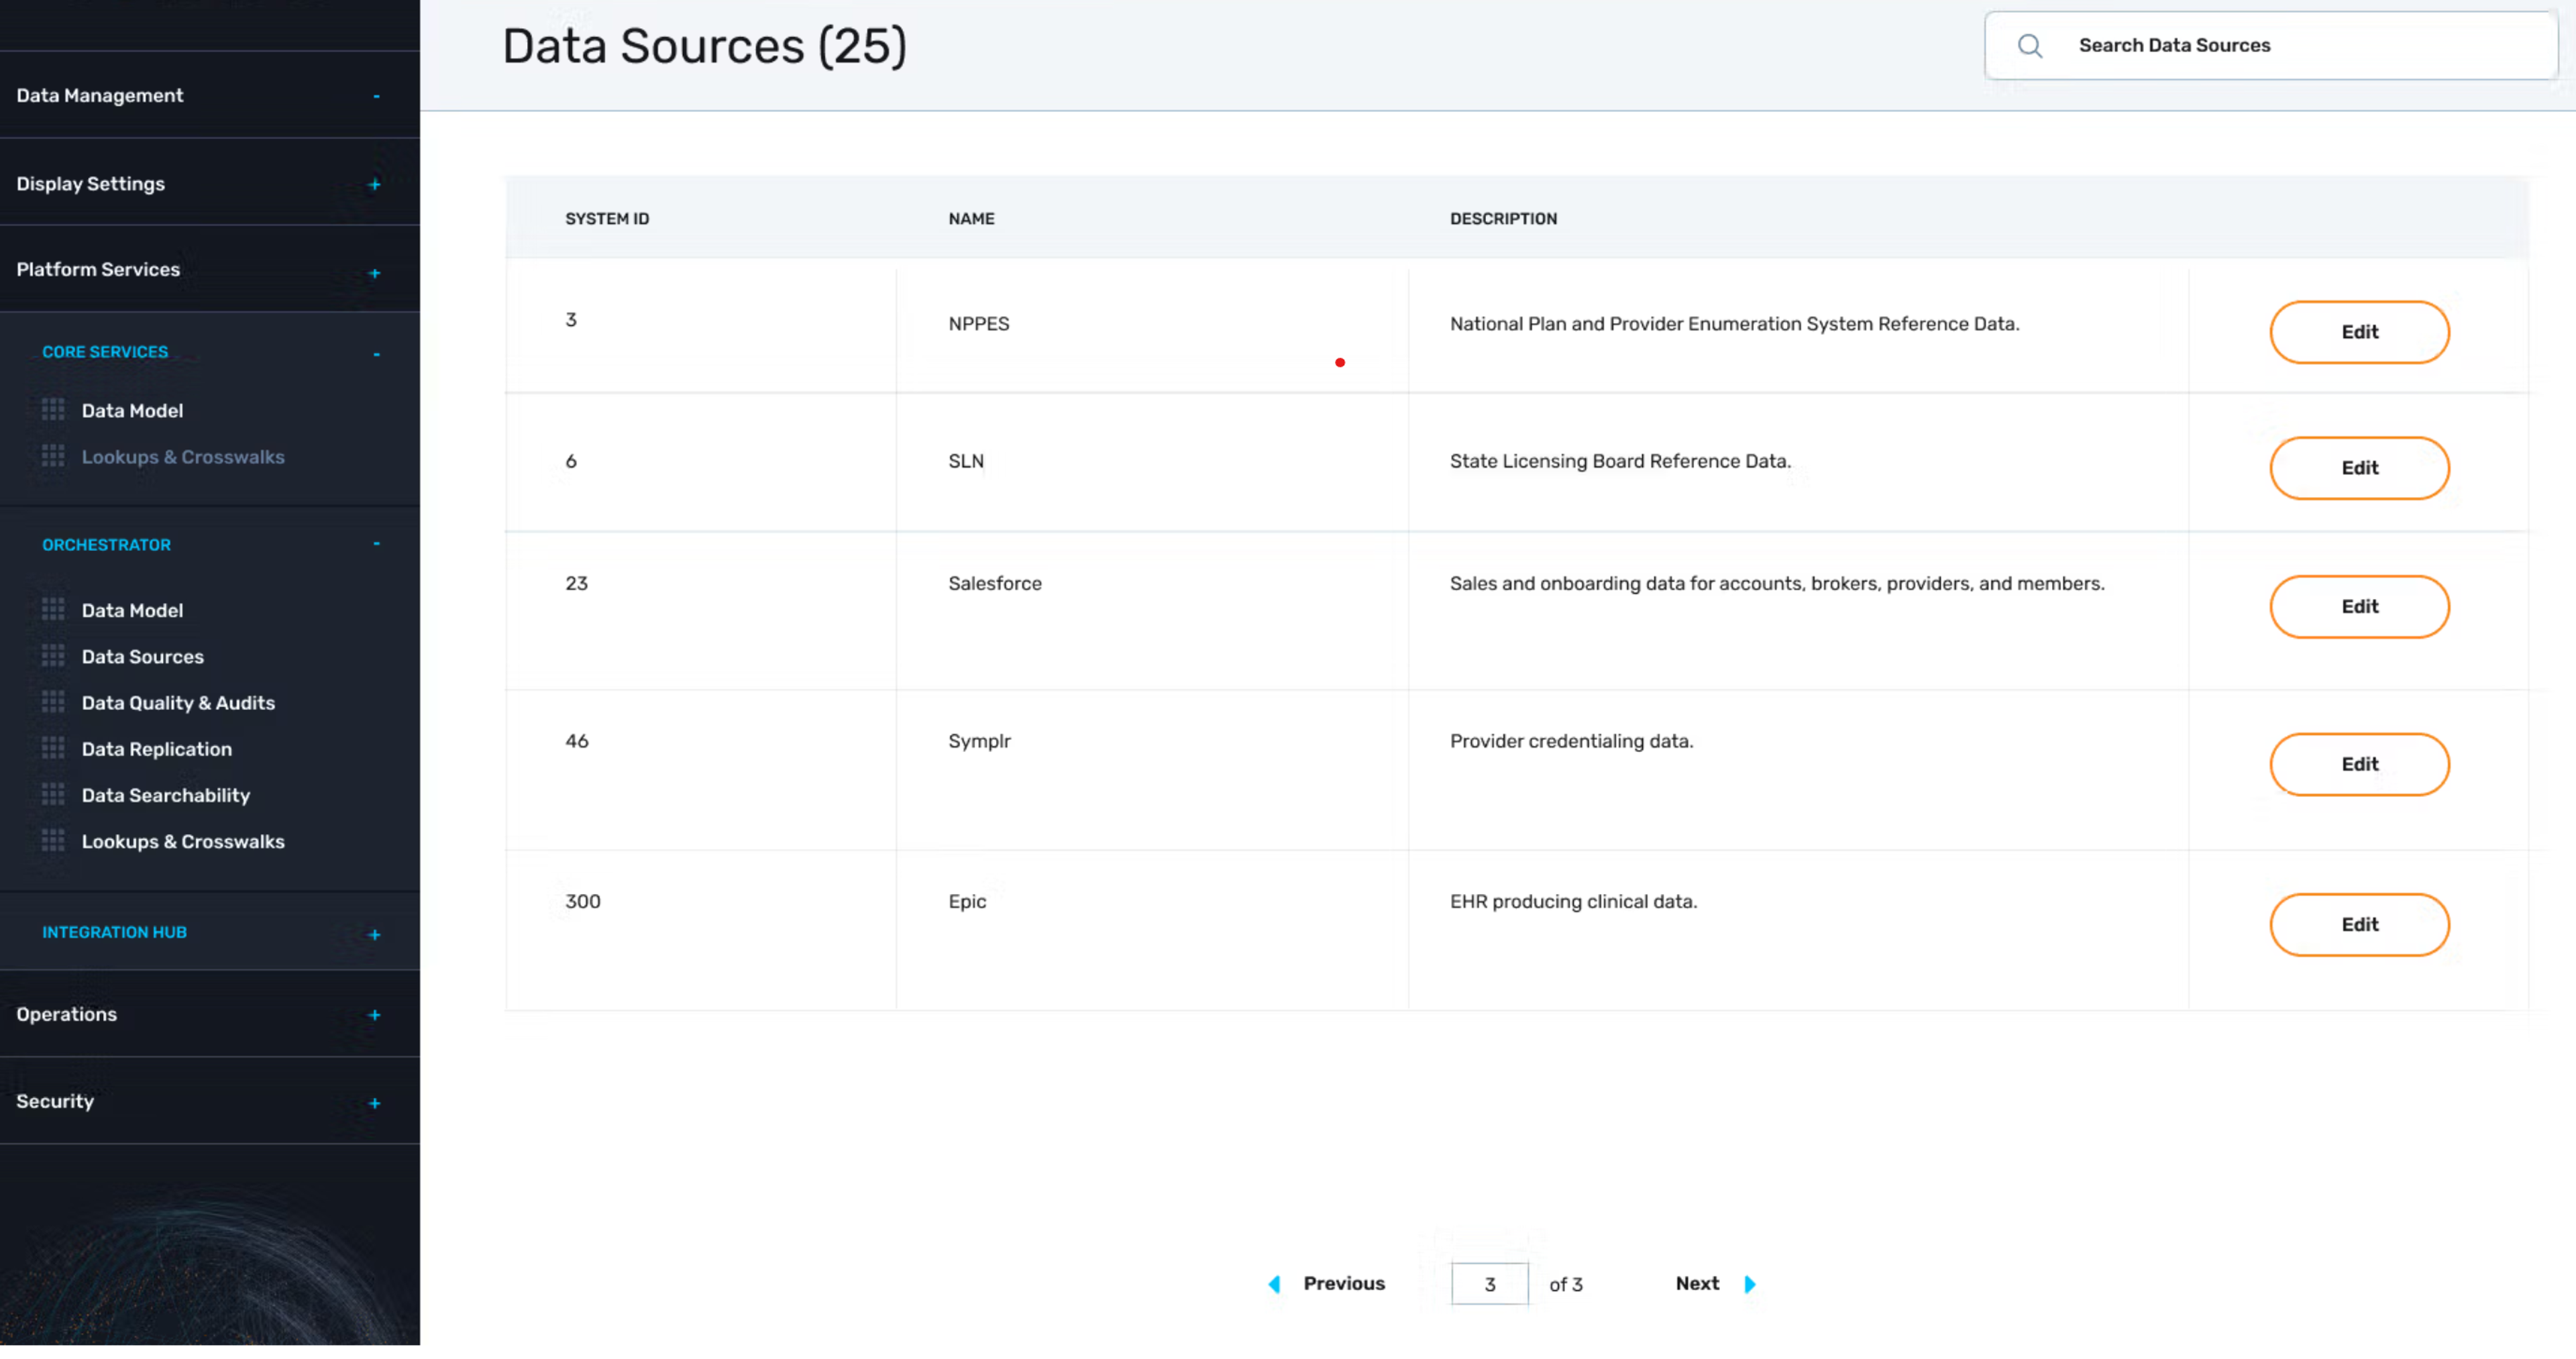Click grid icon beside Data Replication
The image size is (2576, 1359).
[x=53, y=748]
